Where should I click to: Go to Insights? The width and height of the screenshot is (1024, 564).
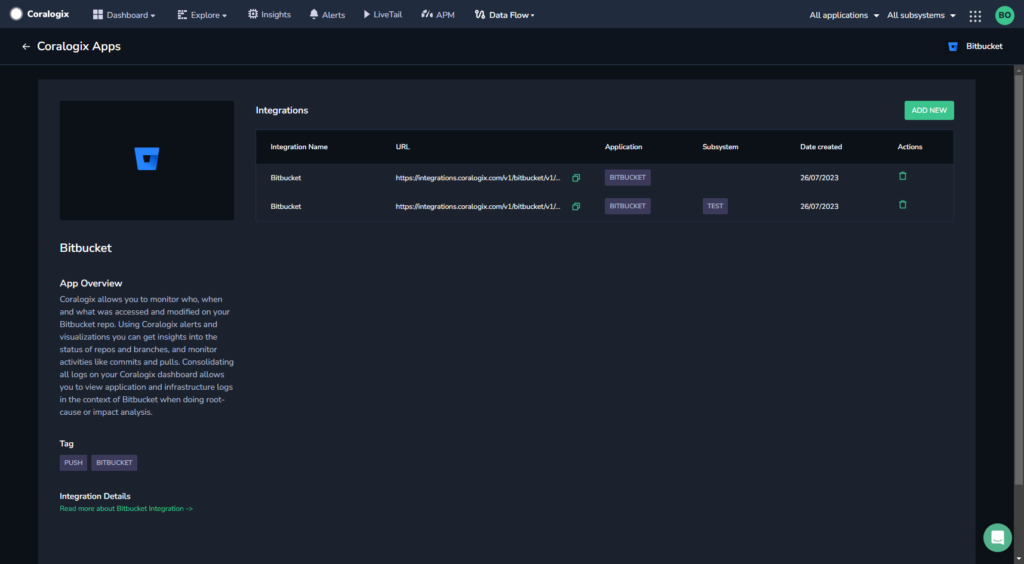coord(269,14)
